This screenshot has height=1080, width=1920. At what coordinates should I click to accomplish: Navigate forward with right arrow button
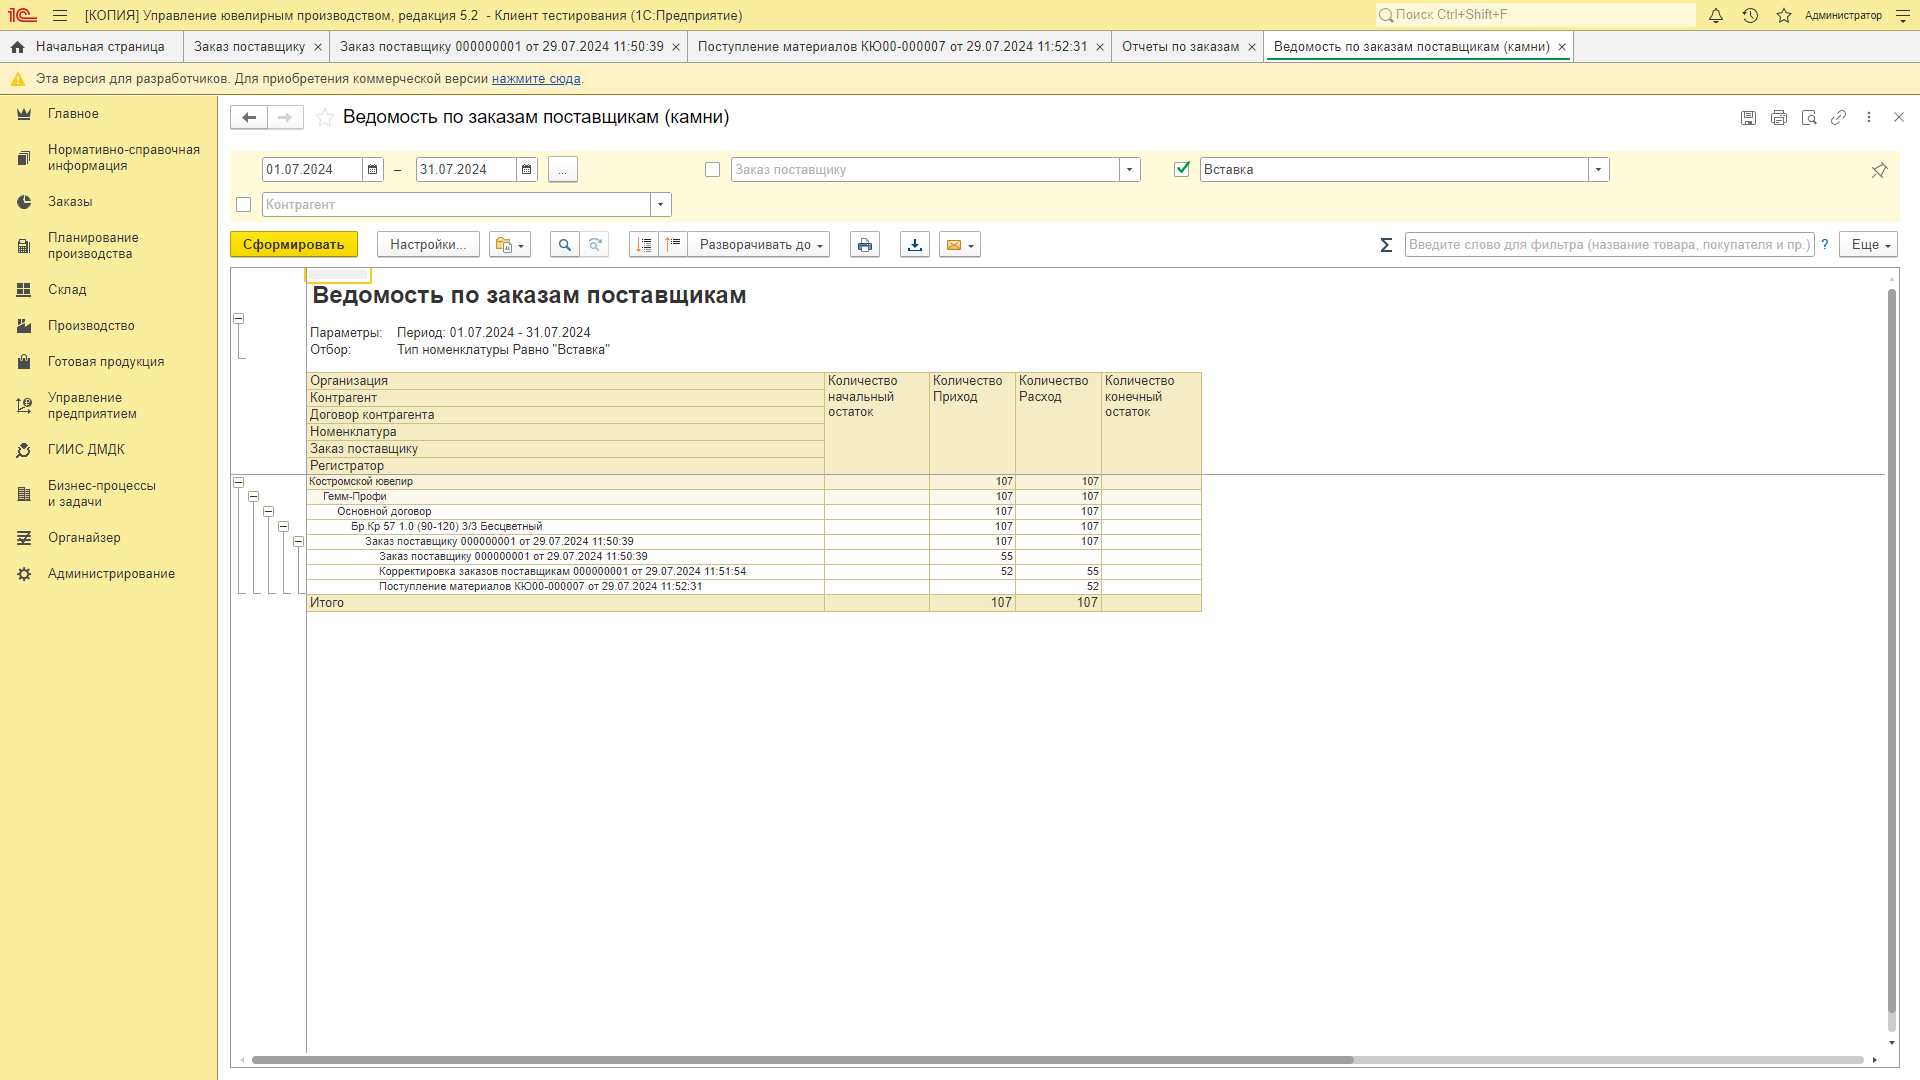(x=285, y=118)
